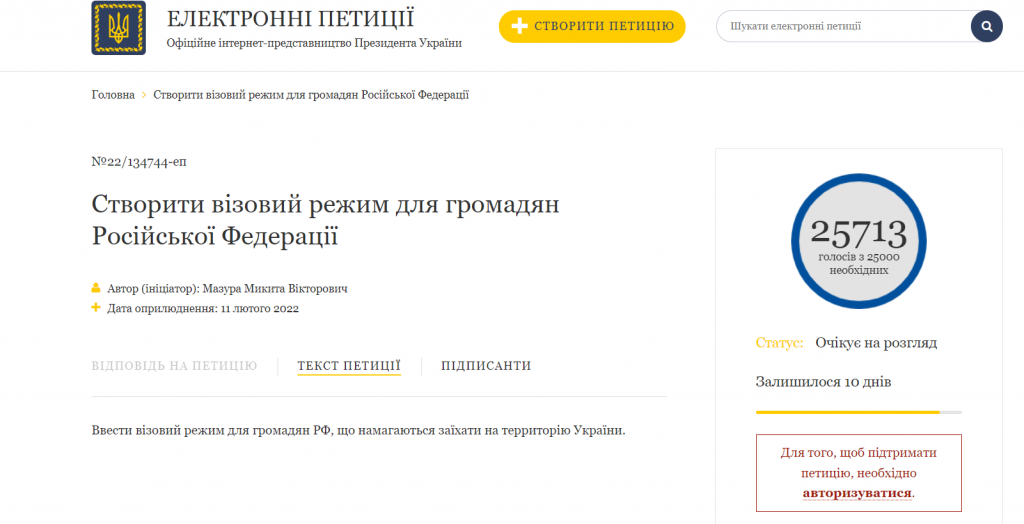
Task: Click the trident coat of arms logo
Action: click(x=118, y=28)
